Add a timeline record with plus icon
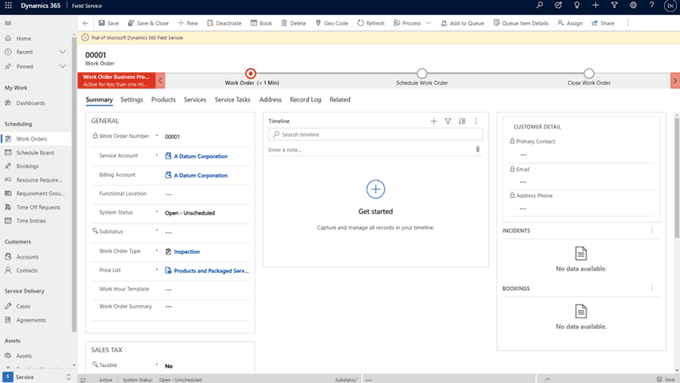 434,121
